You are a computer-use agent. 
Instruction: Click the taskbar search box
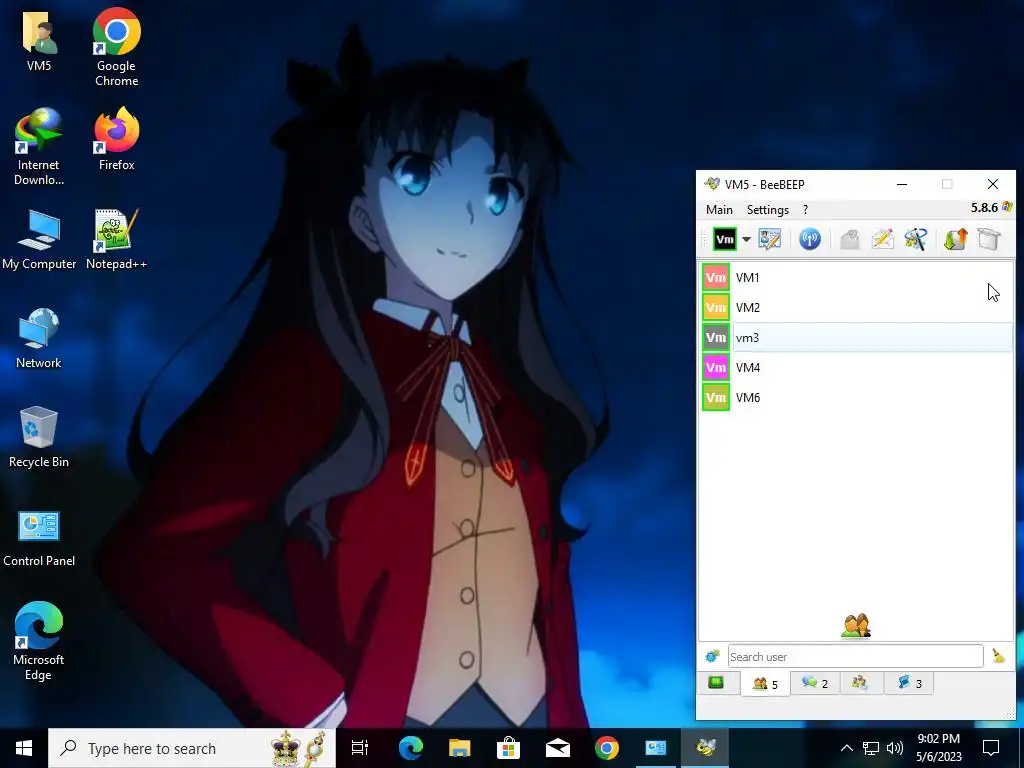pos(192,748)
